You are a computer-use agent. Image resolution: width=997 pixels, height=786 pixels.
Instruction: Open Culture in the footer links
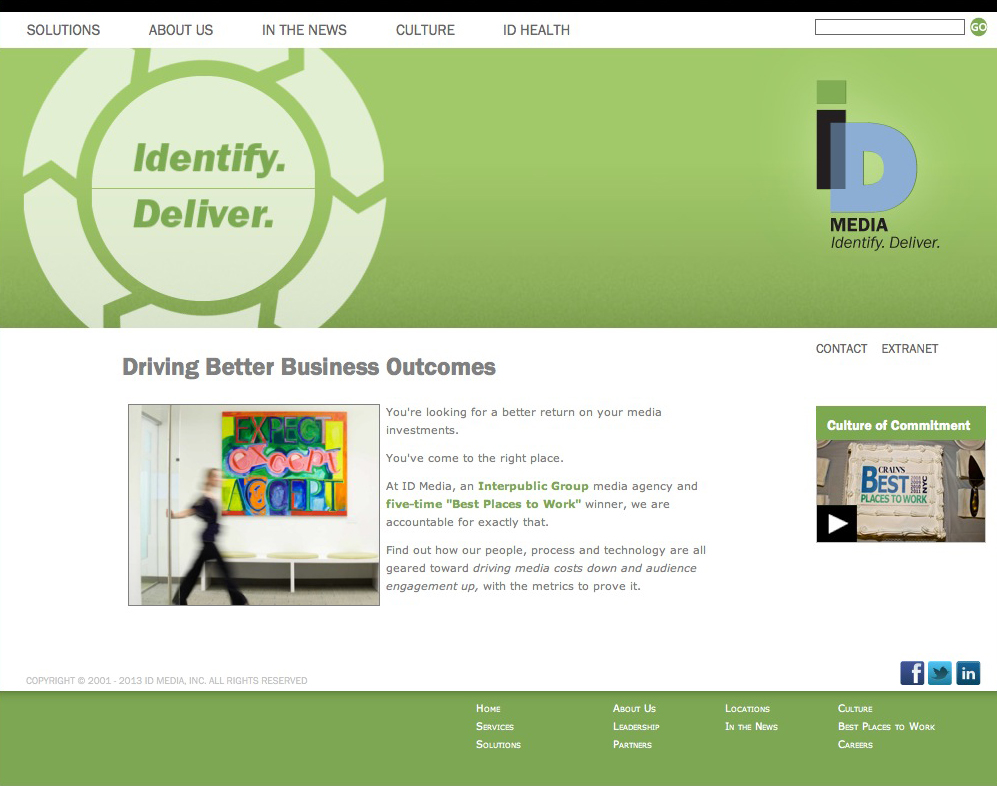point(855,708)
